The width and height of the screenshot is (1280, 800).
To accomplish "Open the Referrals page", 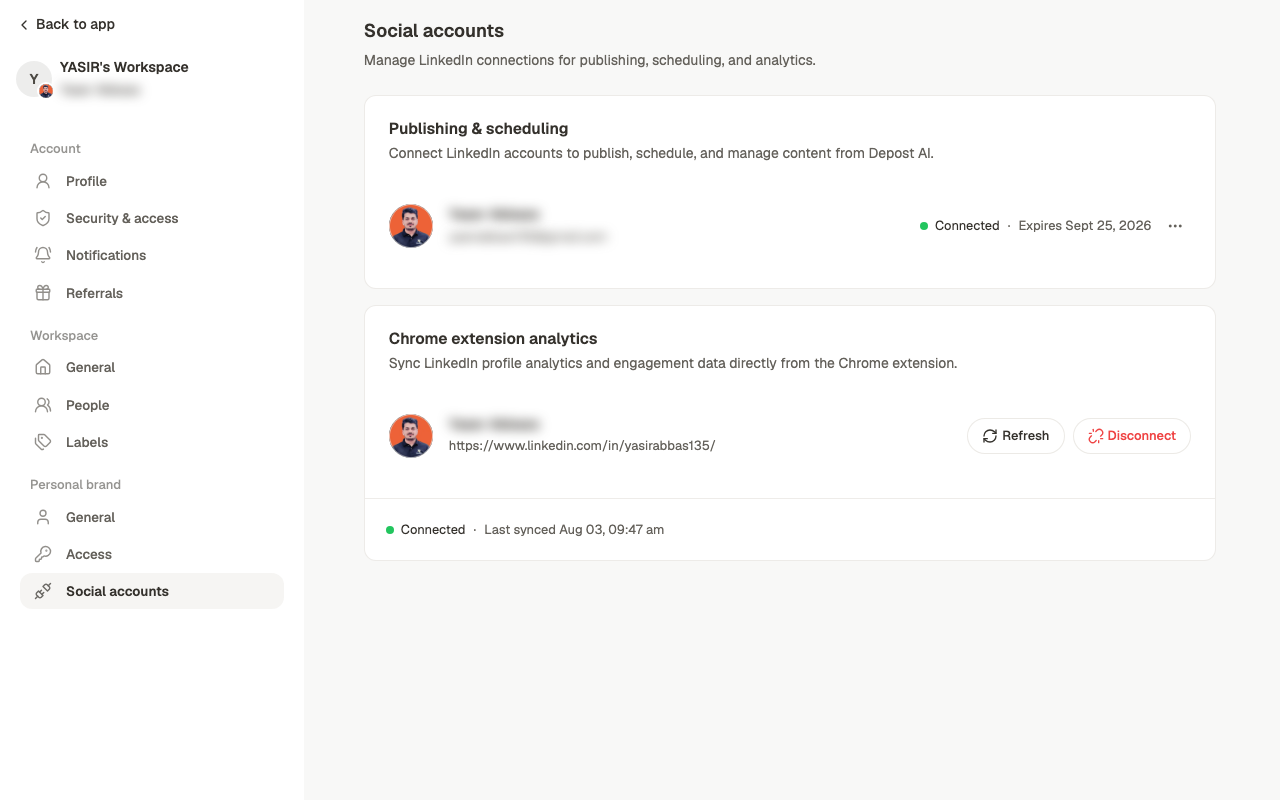I will 152,293.
